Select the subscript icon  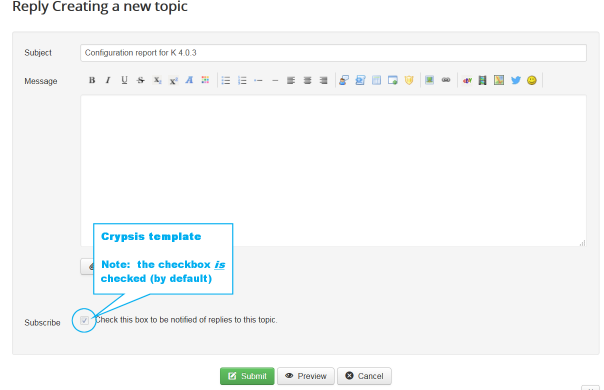[x=157, y=80]
